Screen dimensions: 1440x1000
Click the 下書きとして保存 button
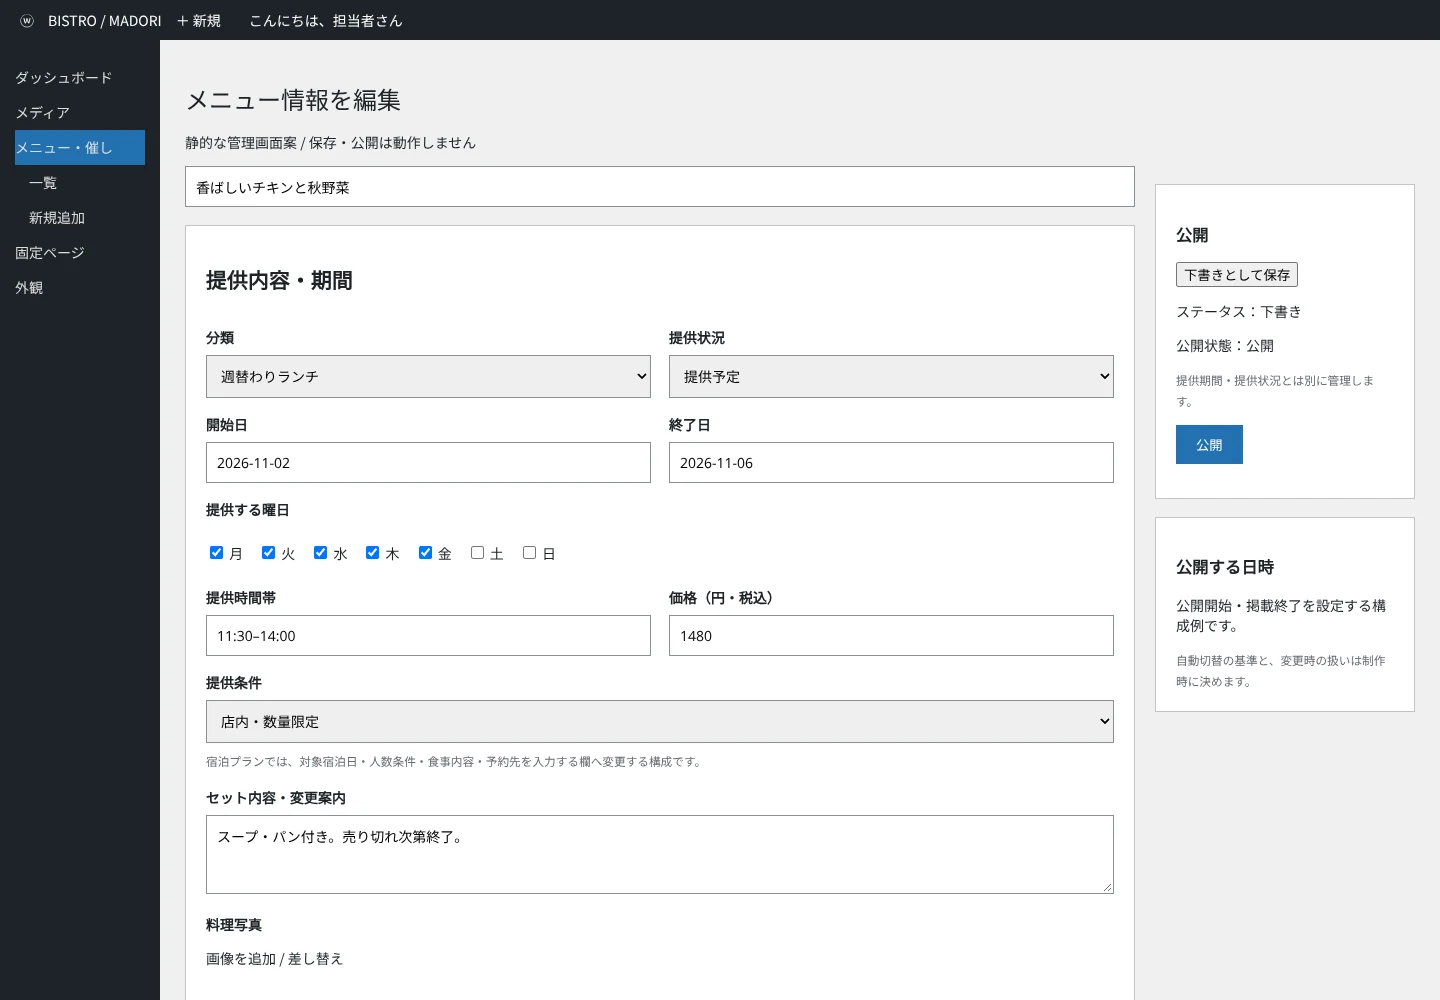click(1237, 275)
